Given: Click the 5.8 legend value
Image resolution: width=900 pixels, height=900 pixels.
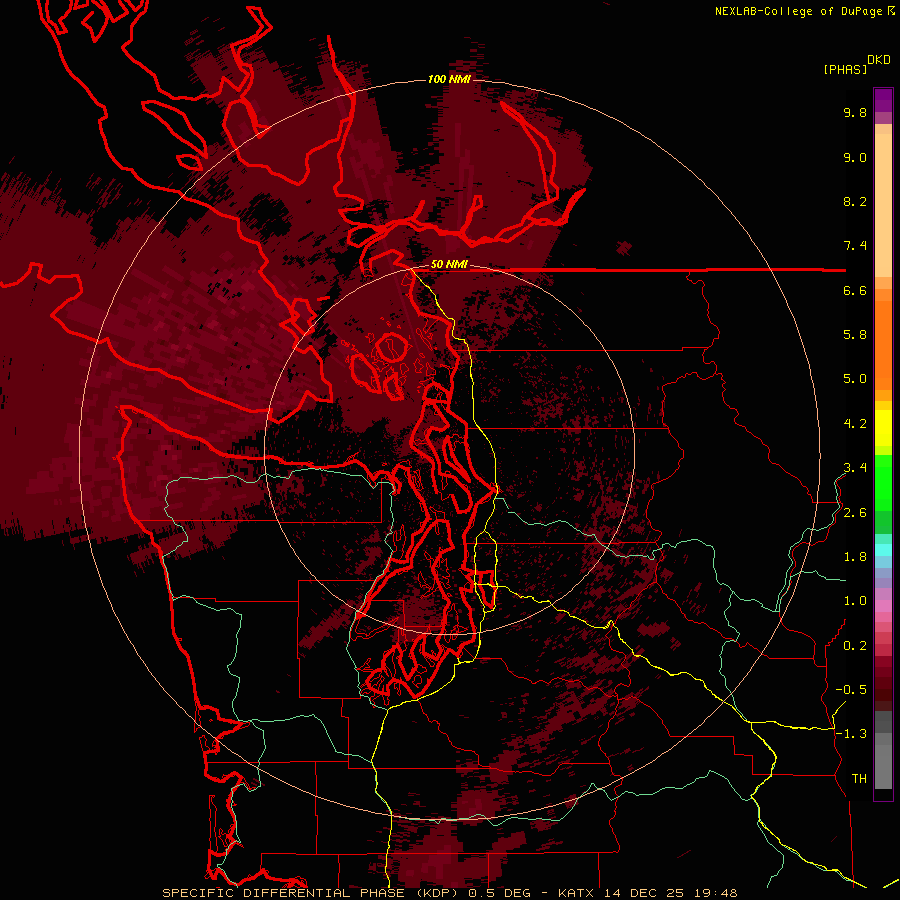Looking at the screenshot, I should (855, 335).
